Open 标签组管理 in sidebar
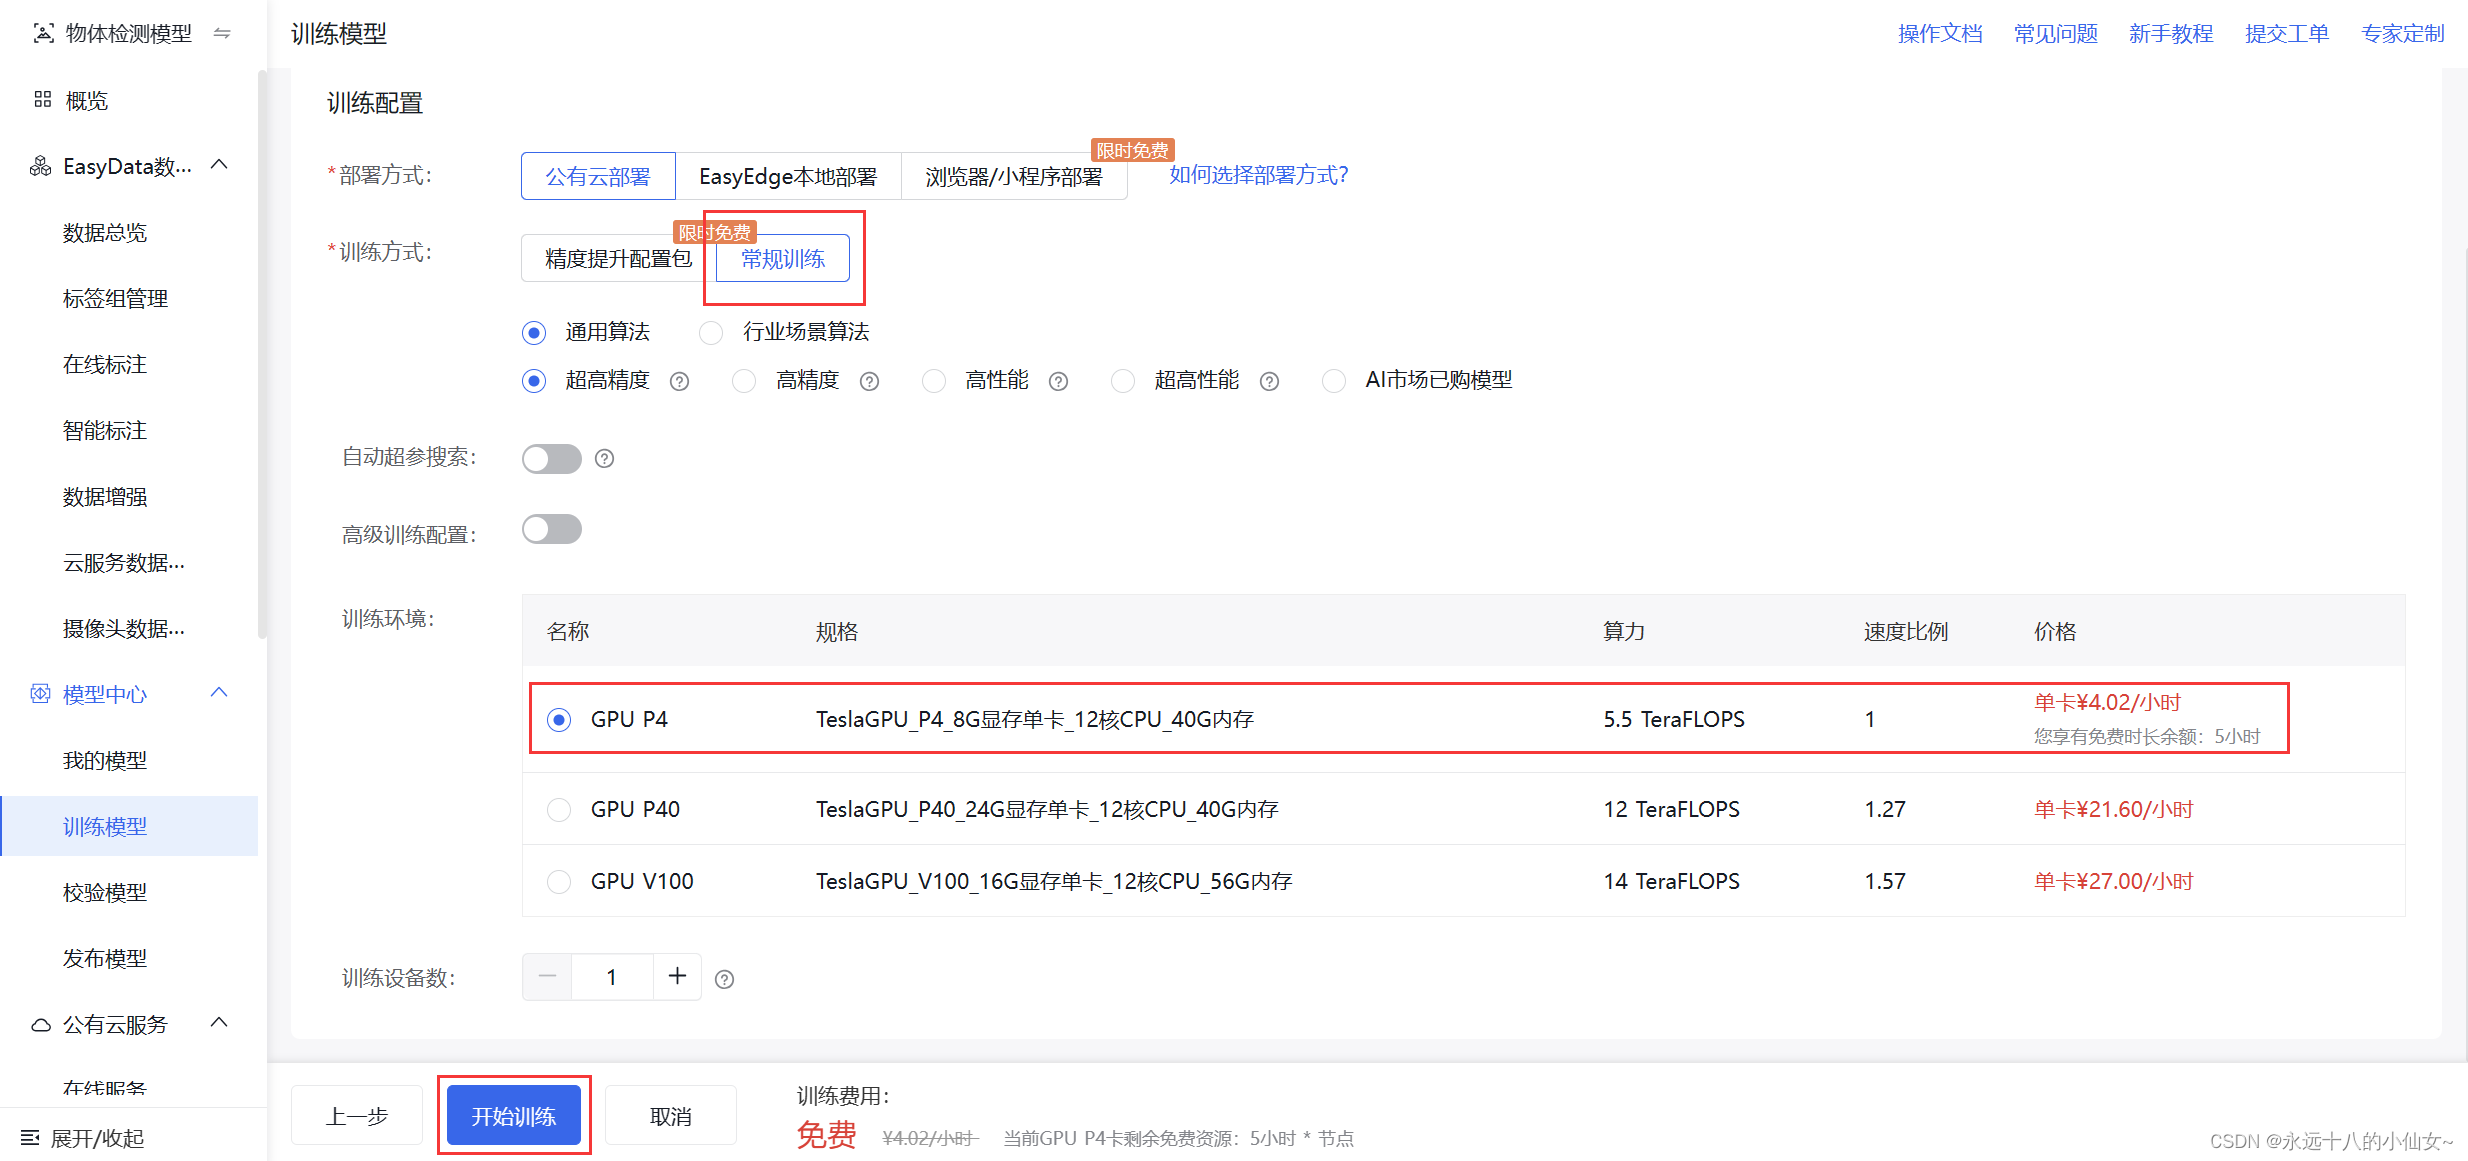The image size is (2468, 1161). pos(115,298)
